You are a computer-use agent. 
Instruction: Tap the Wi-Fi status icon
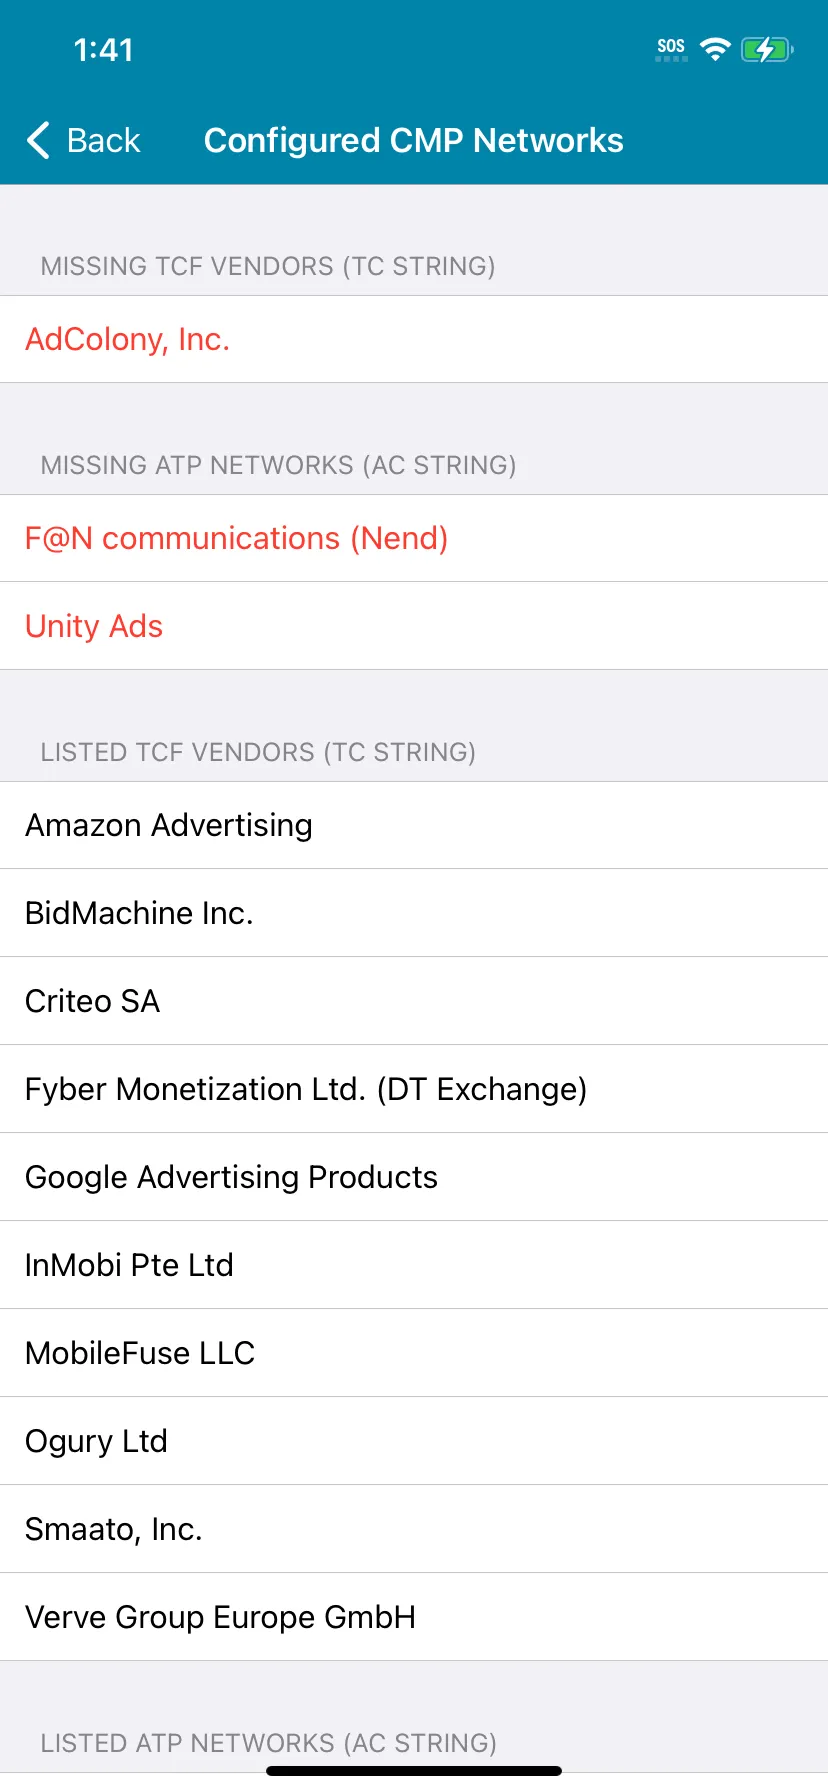click(x=715, y=47)
